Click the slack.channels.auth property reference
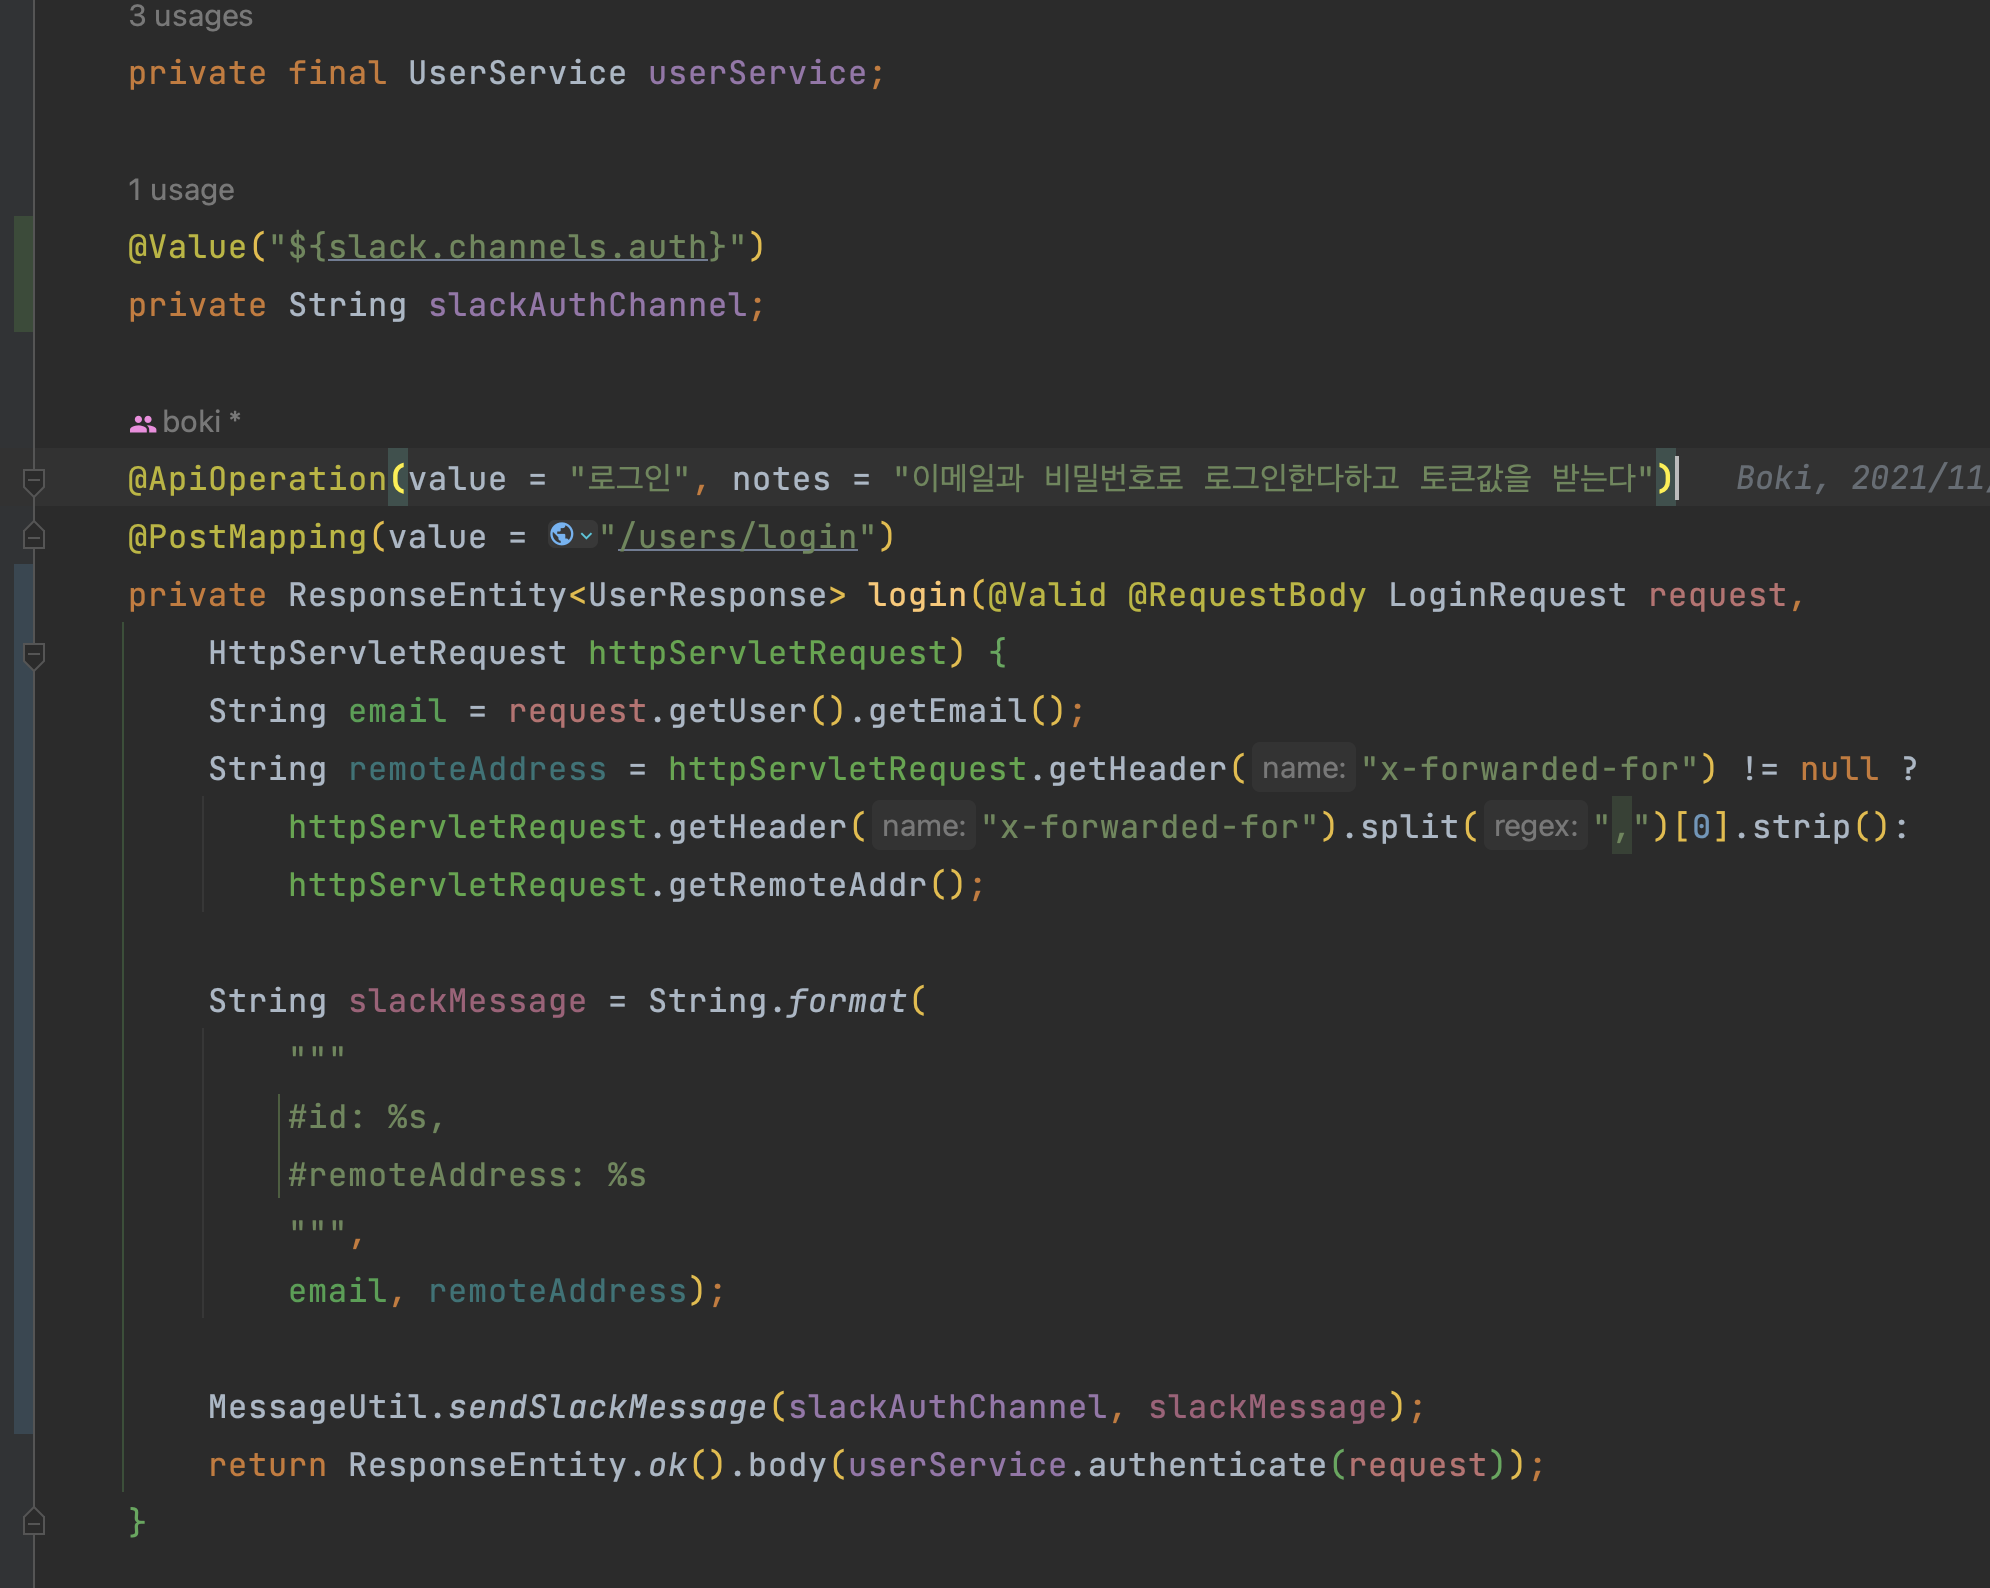 [x=517, y=247]
